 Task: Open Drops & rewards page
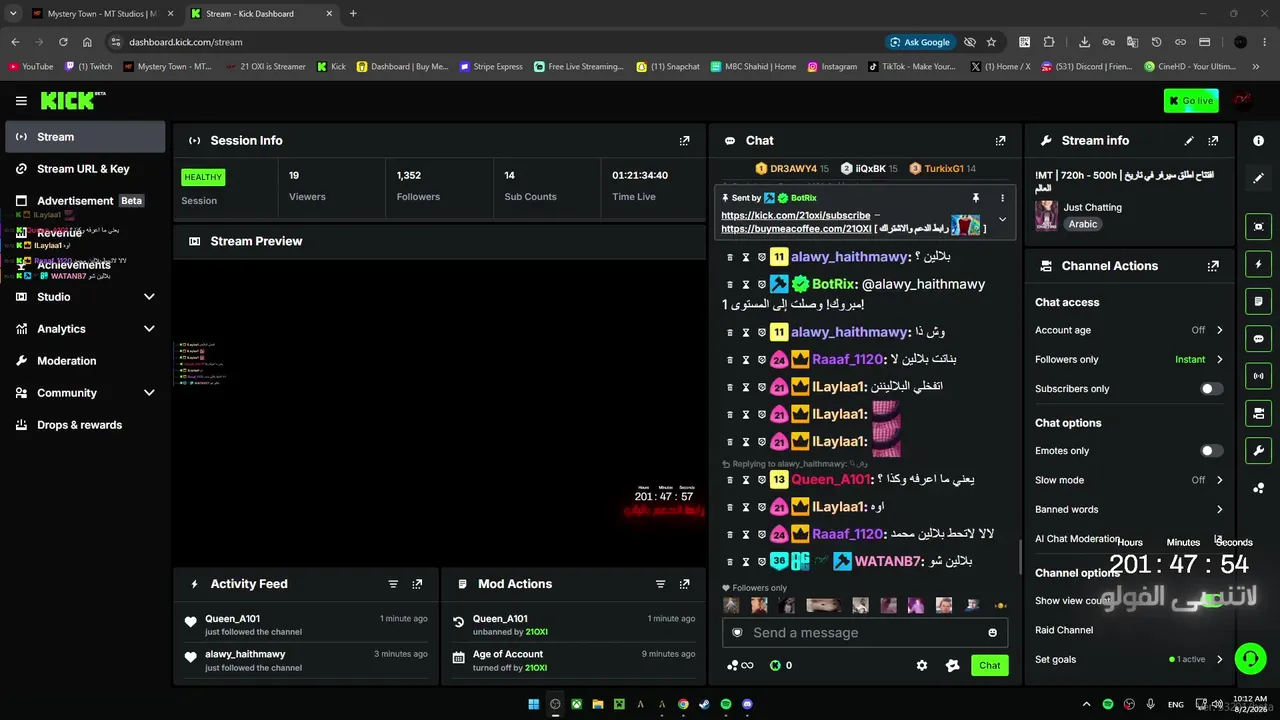[x=85, y=425]
